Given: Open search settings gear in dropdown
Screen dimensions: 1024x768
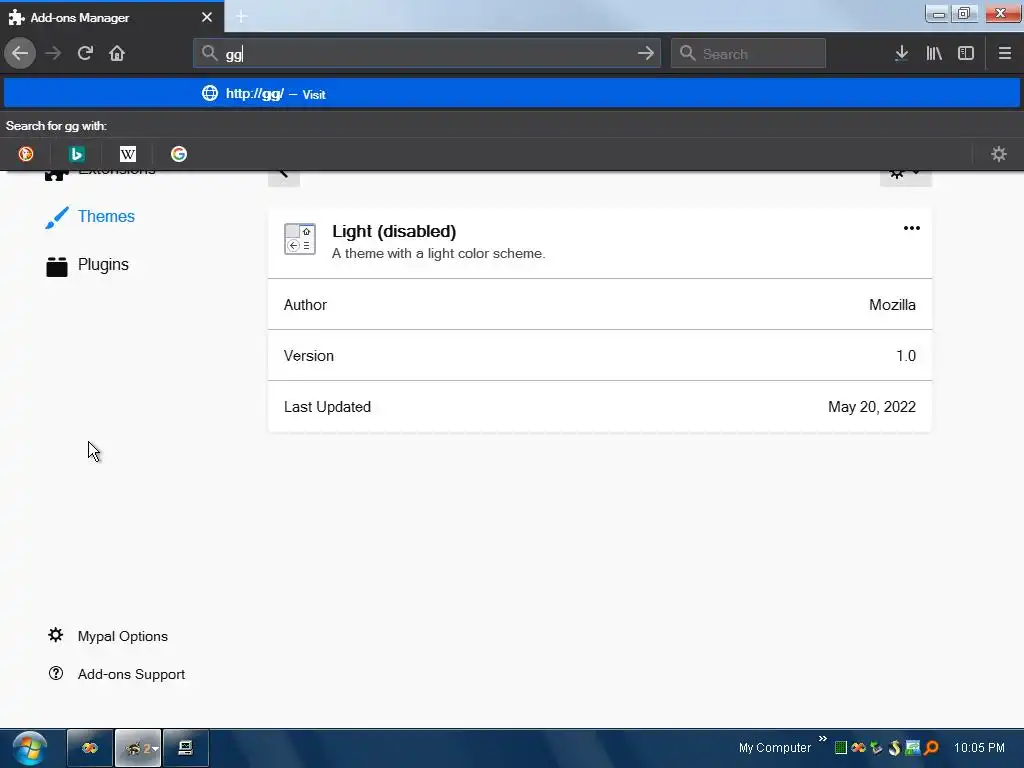Looking at the screenshot, I should 999,154.
